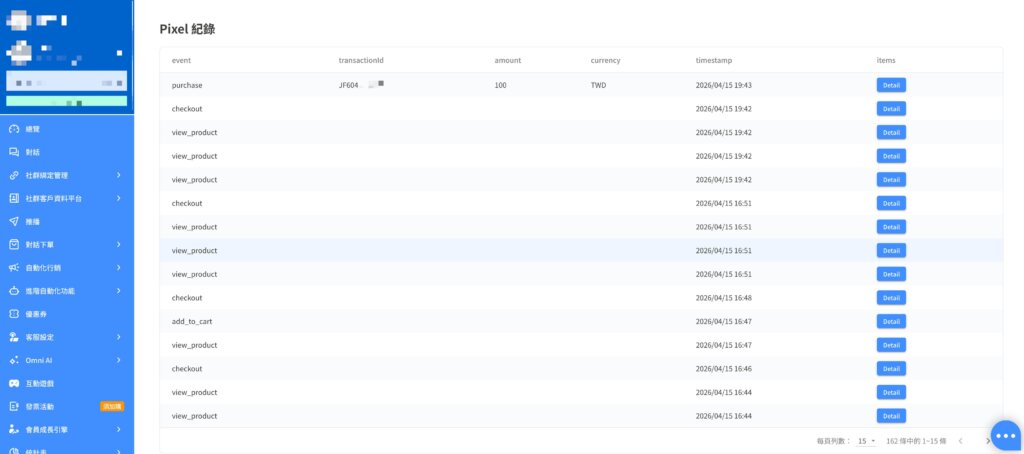Click the 自動化行銷 megaphone icon
Viewport: 1024px width, 454px height.
[x=14, y=268]
